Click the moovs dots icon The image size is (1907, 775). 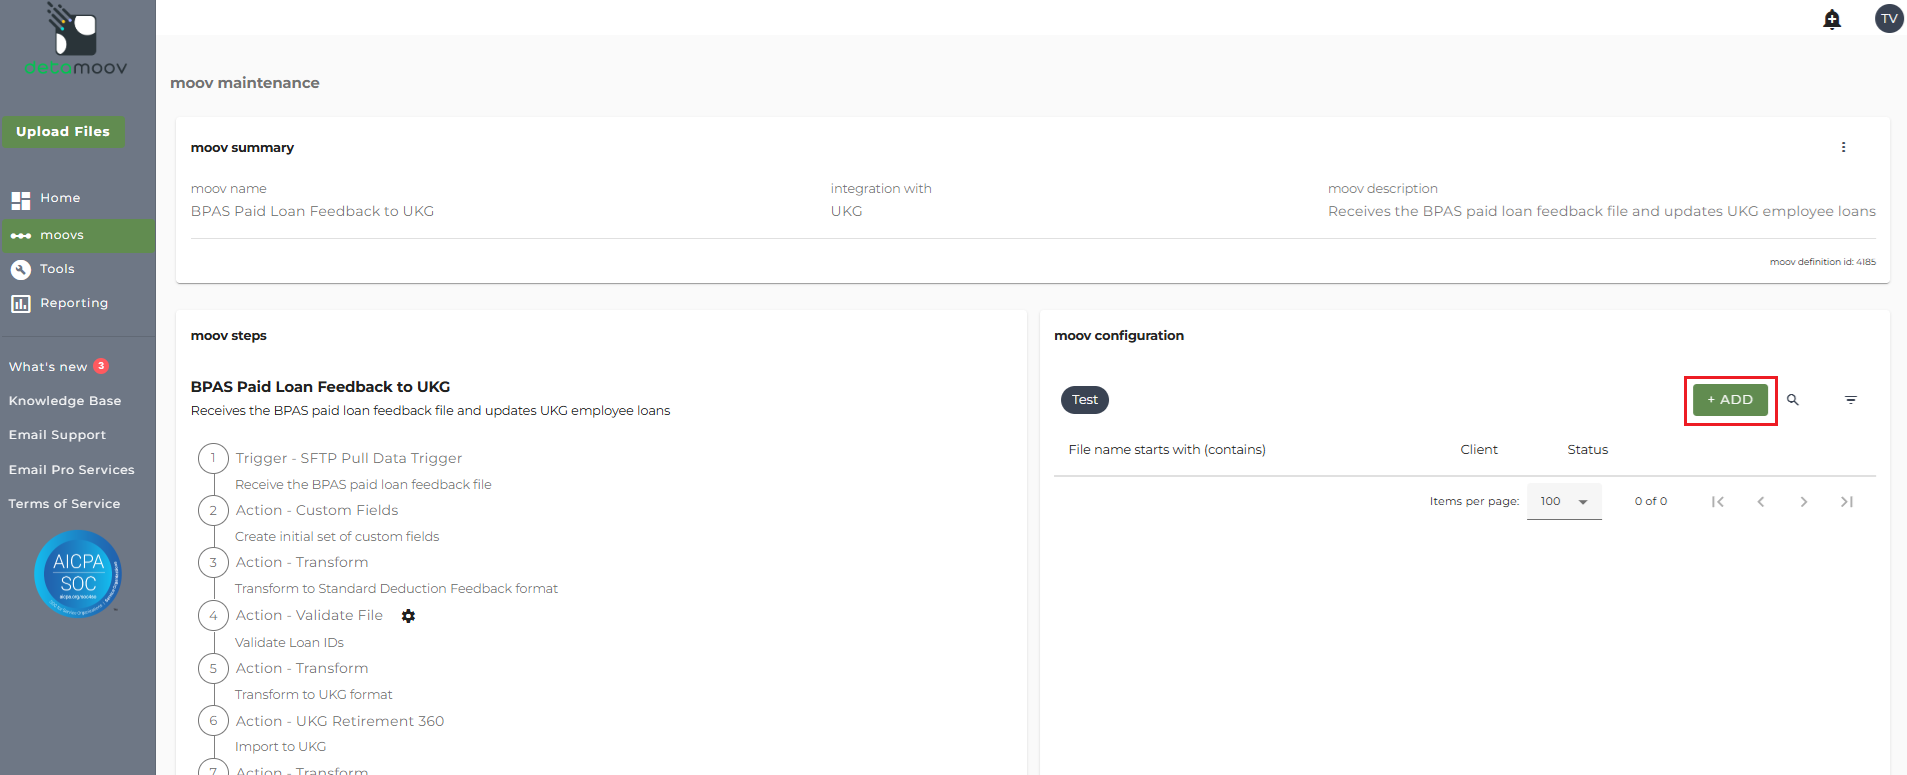click(21, 236)
